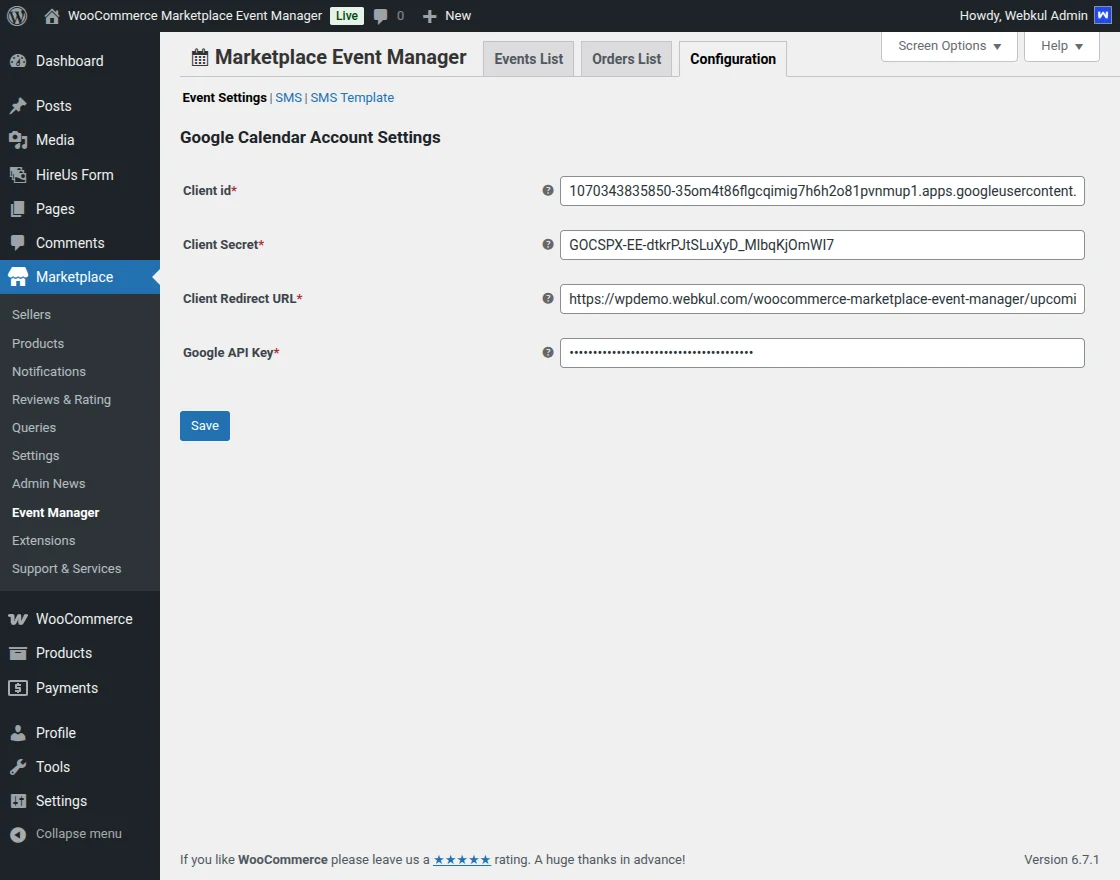Switch to the Orders List tab
Screen dimensions: 1120x880
click(625, 59)
